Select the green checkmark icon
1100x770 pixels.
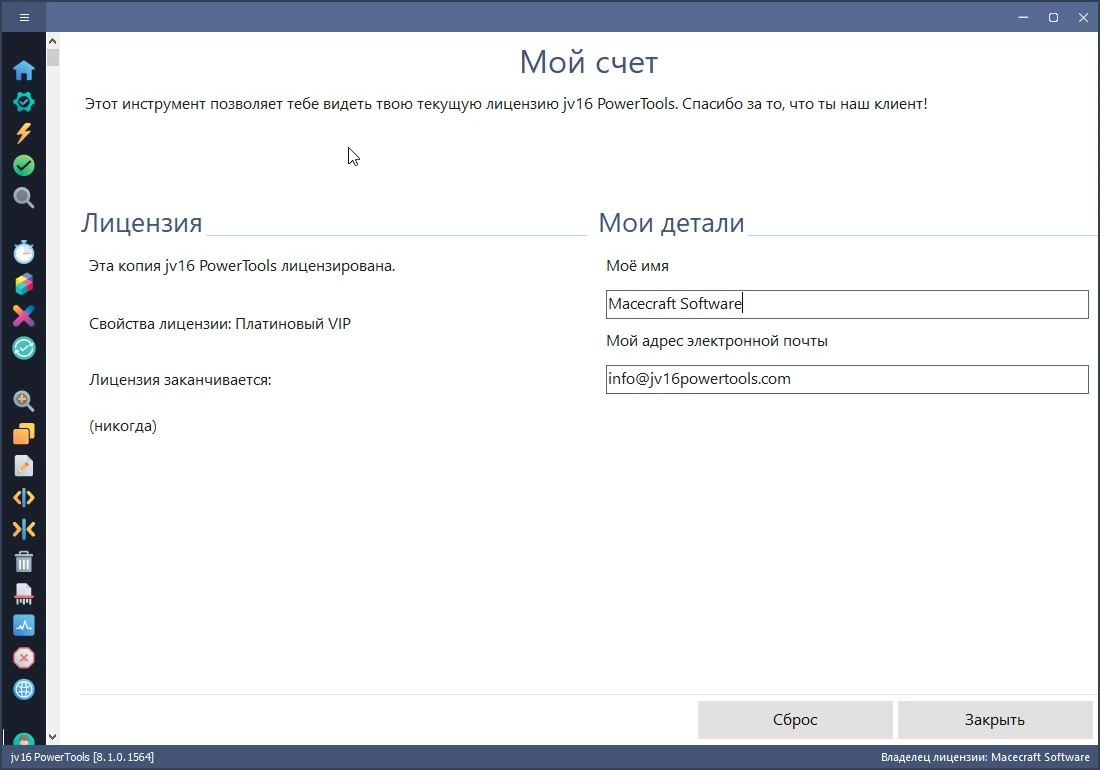point(24,166)
